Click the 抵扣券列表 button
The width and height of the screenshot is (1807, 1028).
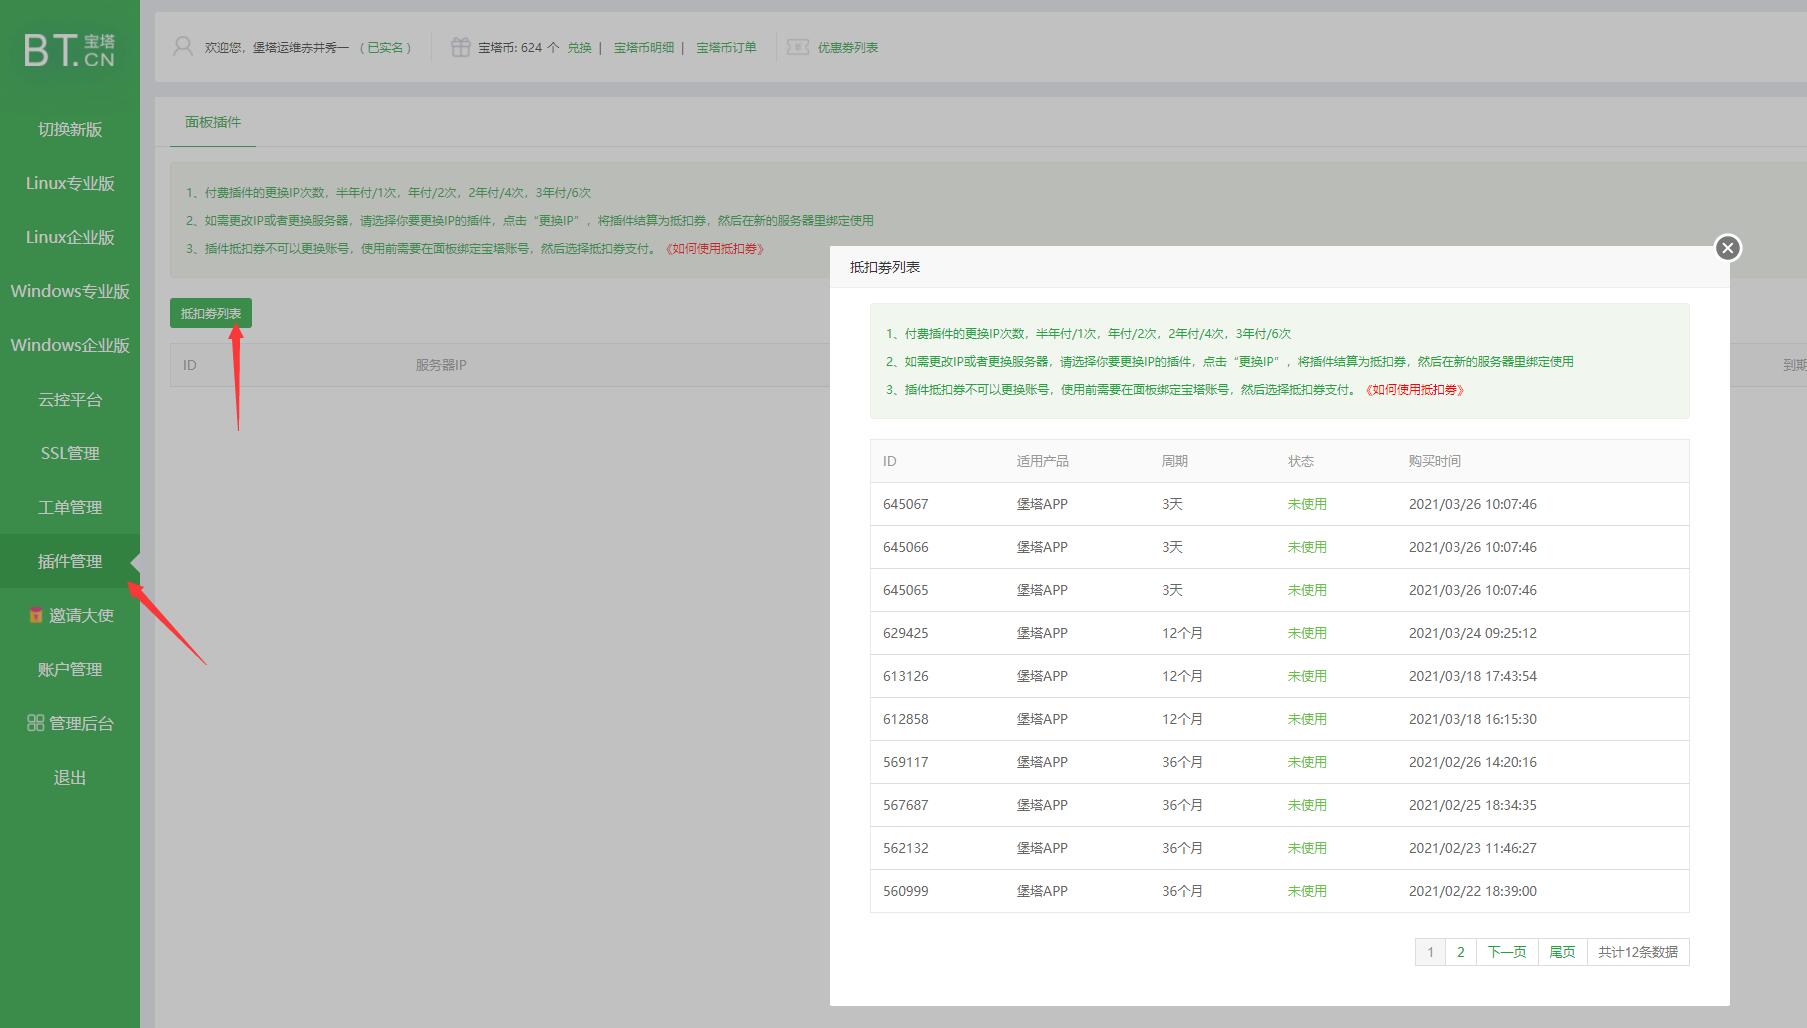[x=211, y=313]
